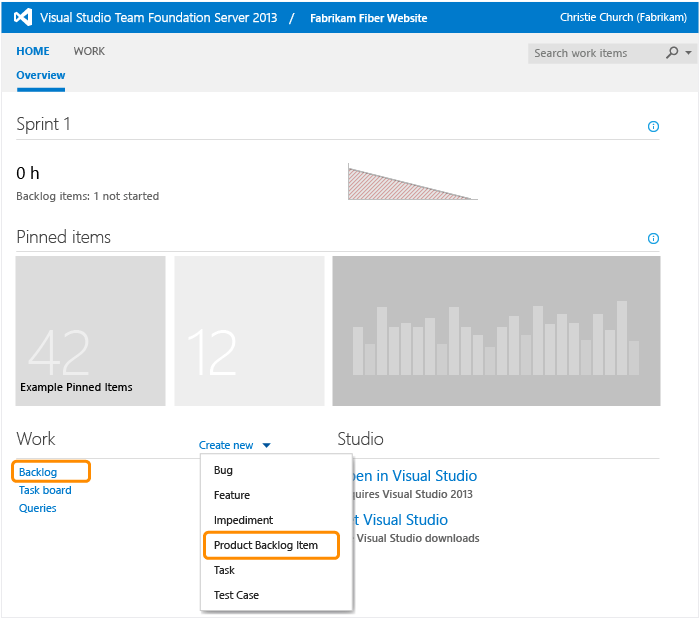
Task: Open the pinned tile showing 12
Action: [x=249, y=331]
